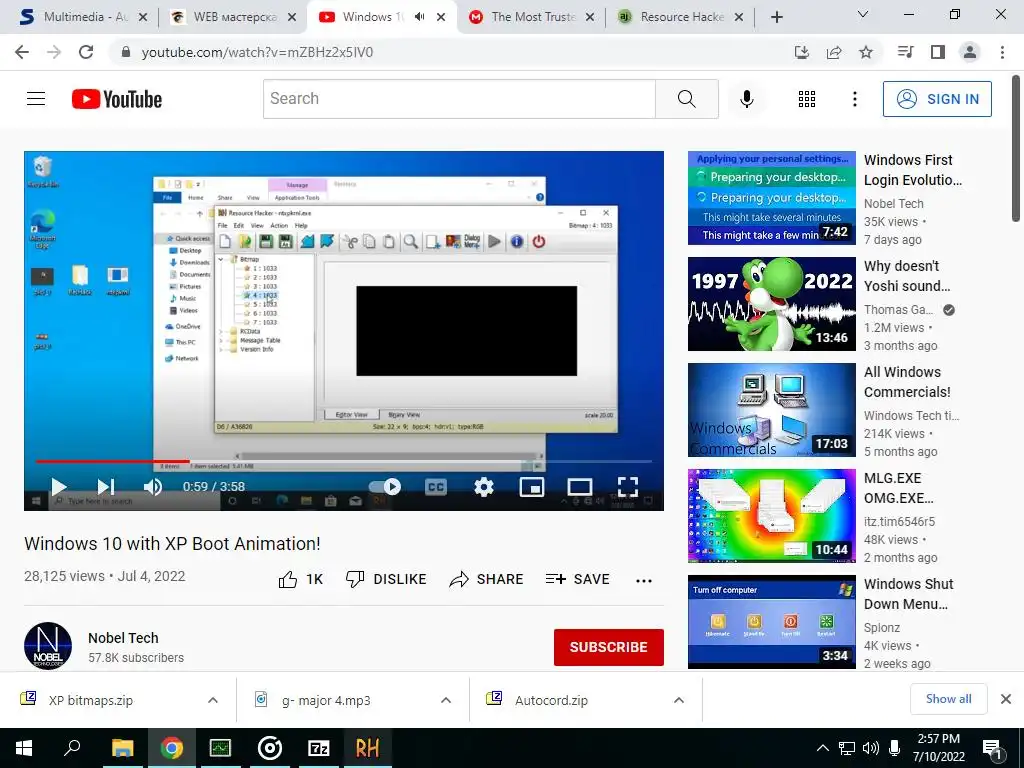Open Chrome three-dot menu
Viewport: 1024px width, 768px height.
tap(1002, 52)
